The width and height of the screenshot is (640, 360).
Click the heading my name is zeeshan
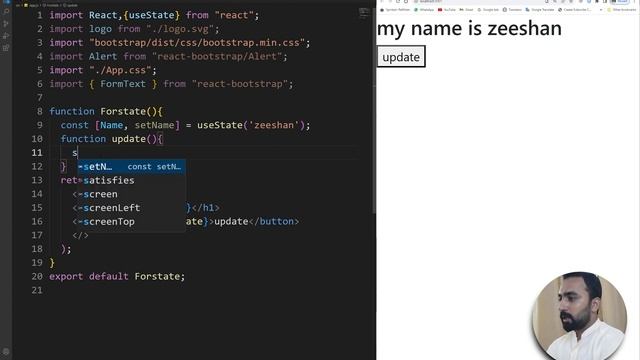[x=469, y=29]
